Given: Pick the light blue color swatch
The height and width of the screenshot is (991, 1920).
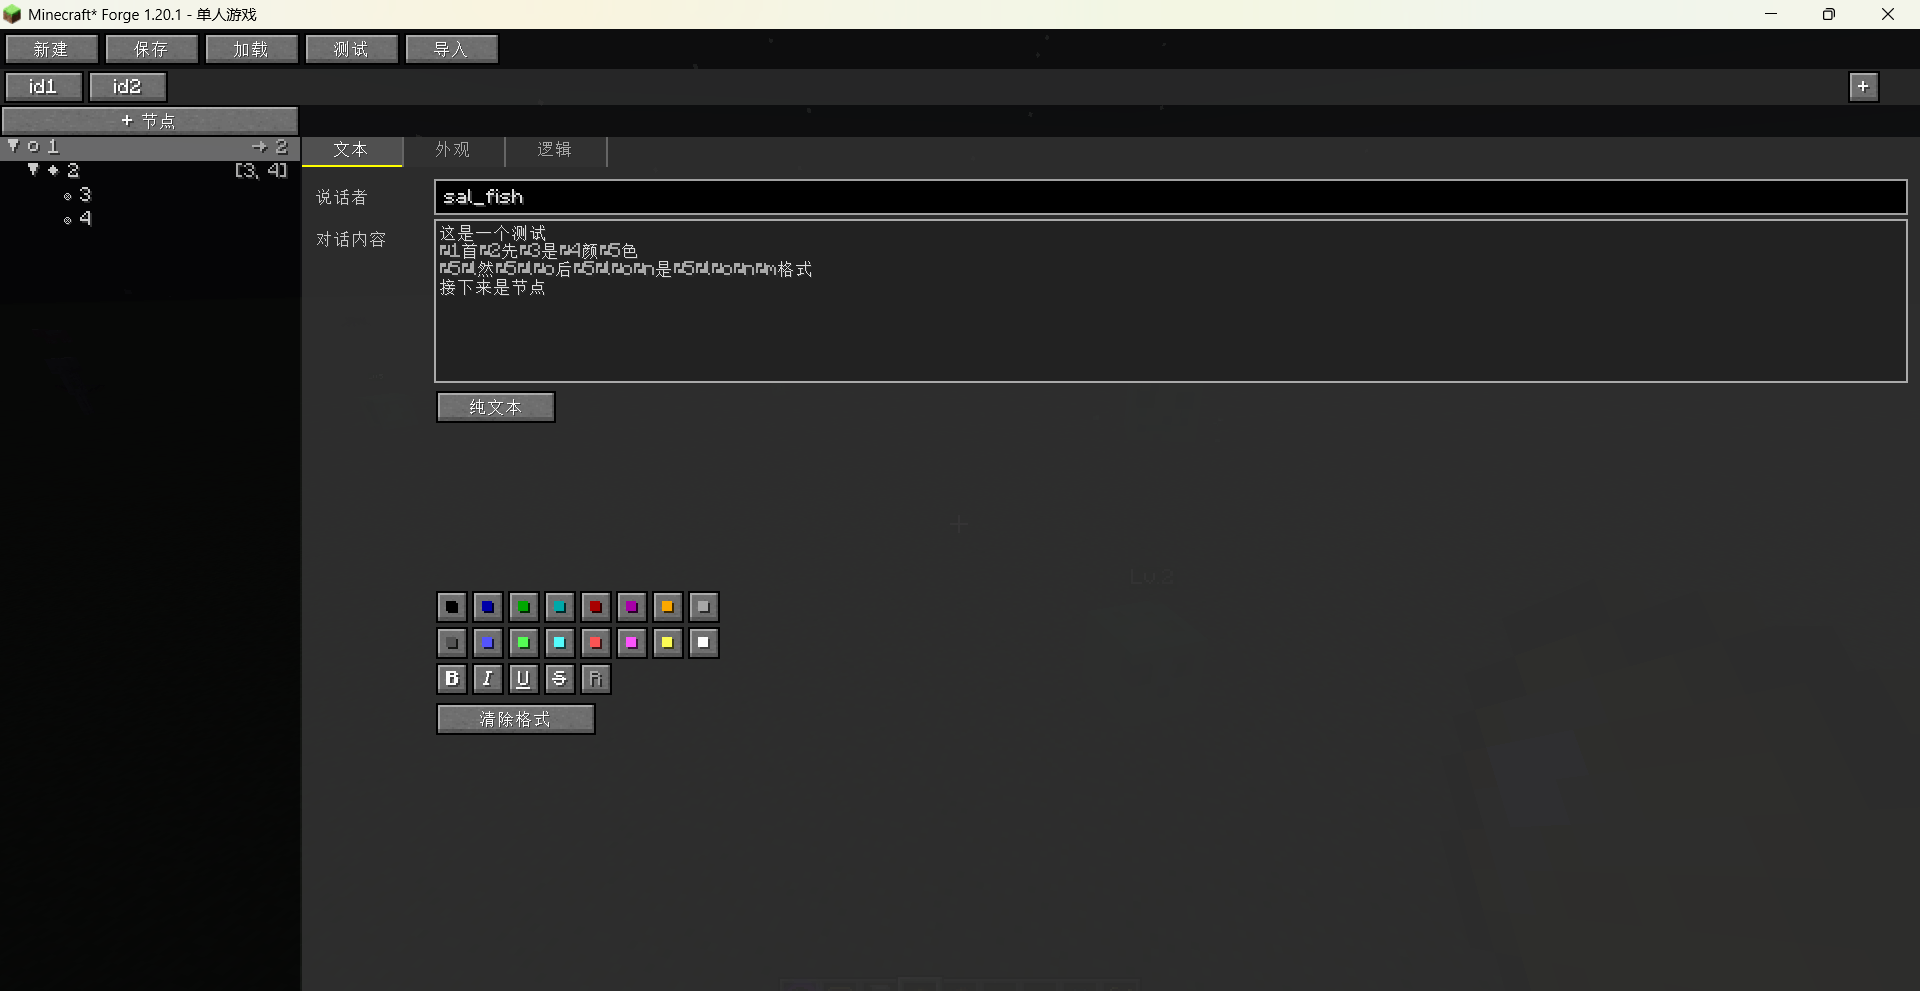Looking at the screenshot, I should (x=488, y=643).
